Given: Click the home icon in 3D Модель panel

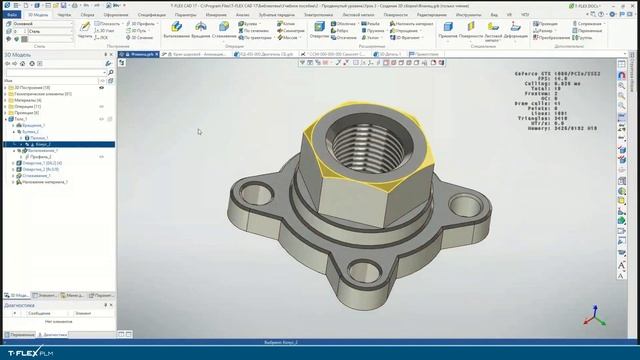Looking at the screenshot, I should coord(22,64).
